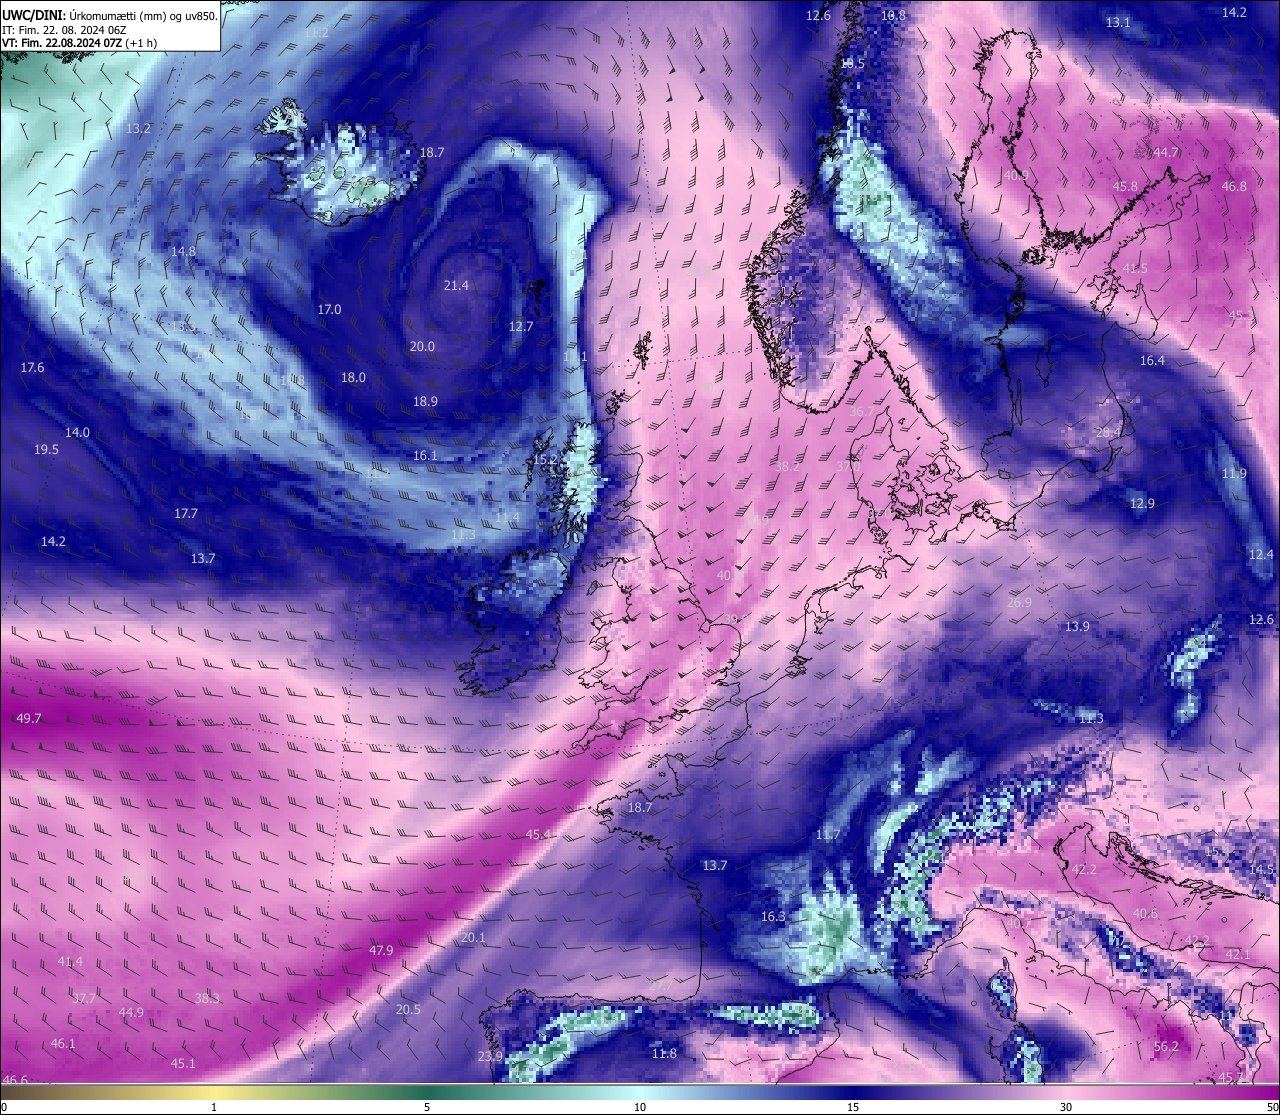The width and height of the screenshot is (1280, 1115).
Task: Select the 21.4 value in the low centre
Action: click(456, 285)
